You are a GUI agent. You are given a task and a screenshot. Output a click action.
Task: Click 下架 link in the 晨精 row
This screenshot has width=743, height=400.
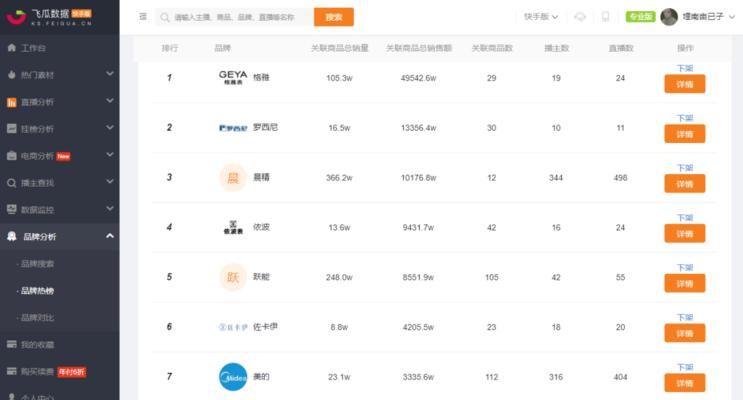685,168
